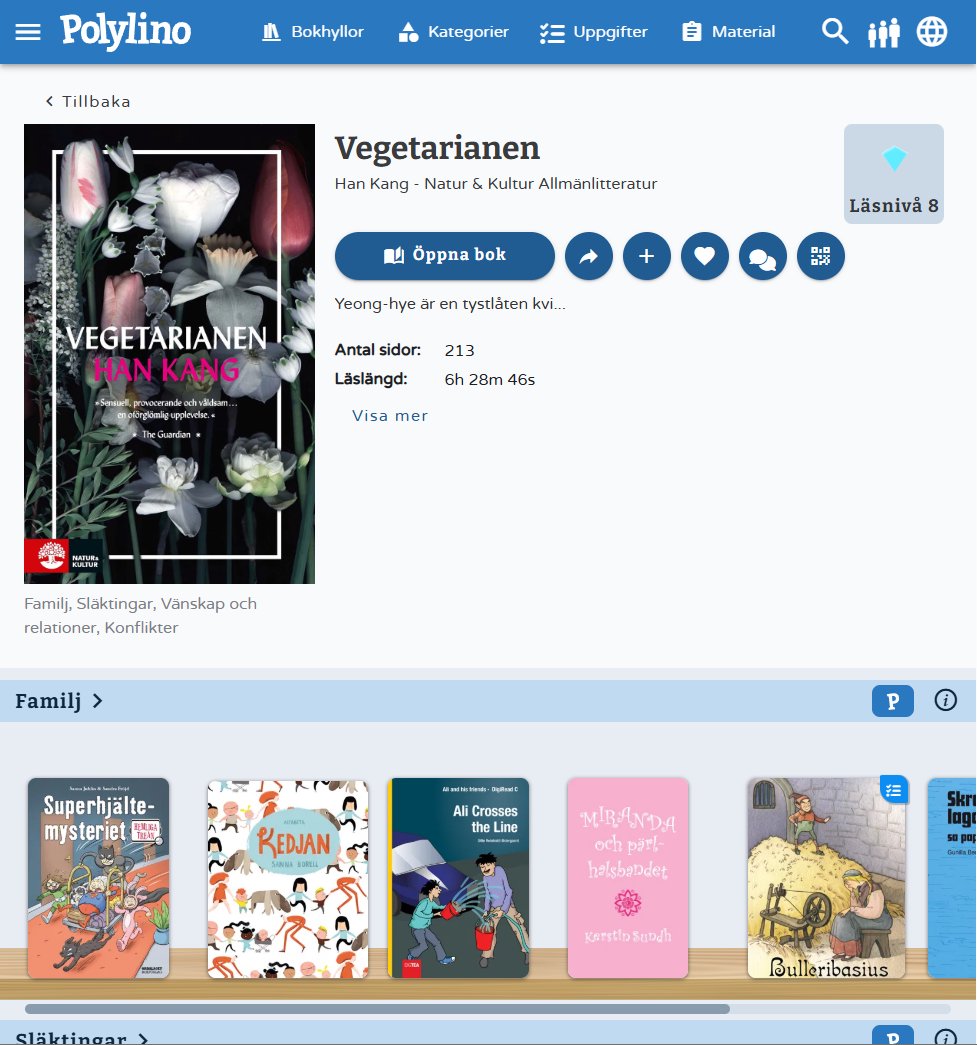Open the Uppgifter menu item
The width and height of the screenshot is (977, 1045).
click(x=593, y=32)
